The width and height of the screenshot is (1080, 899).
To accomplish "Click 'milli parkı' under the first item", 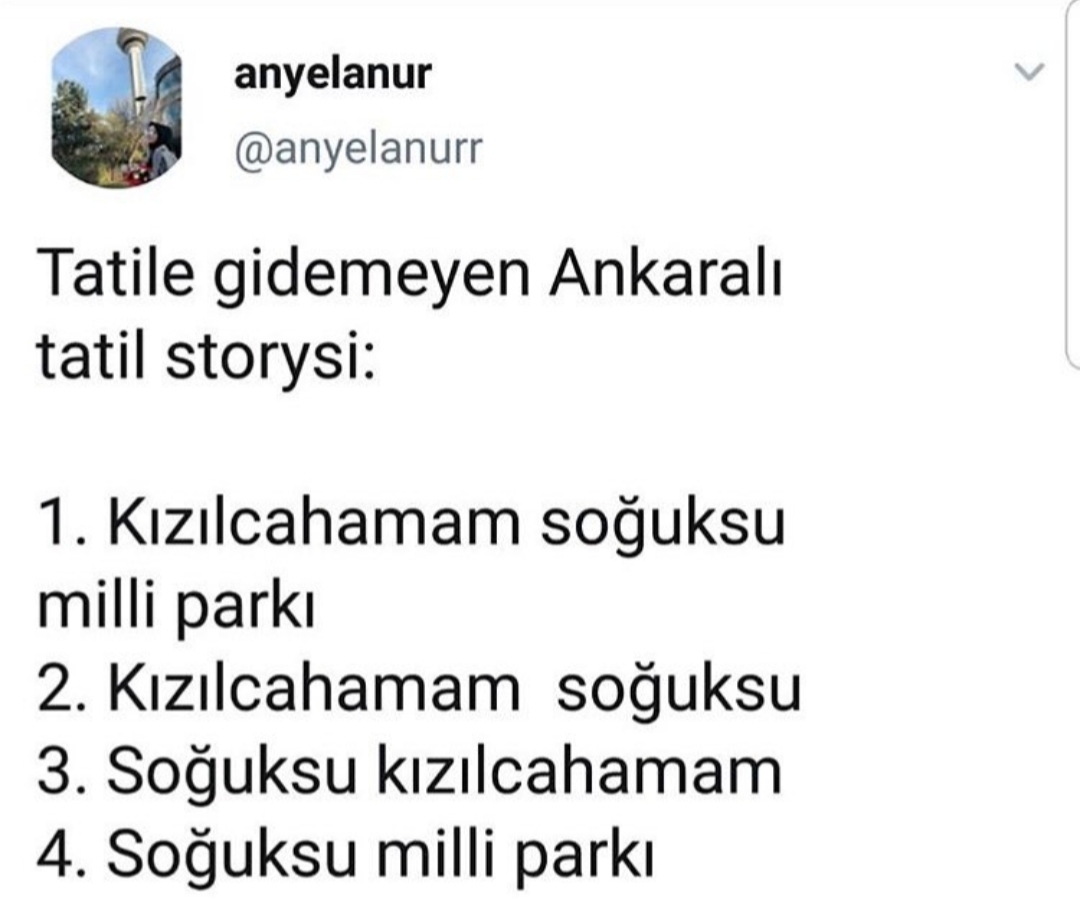I will tap(176, 608).
